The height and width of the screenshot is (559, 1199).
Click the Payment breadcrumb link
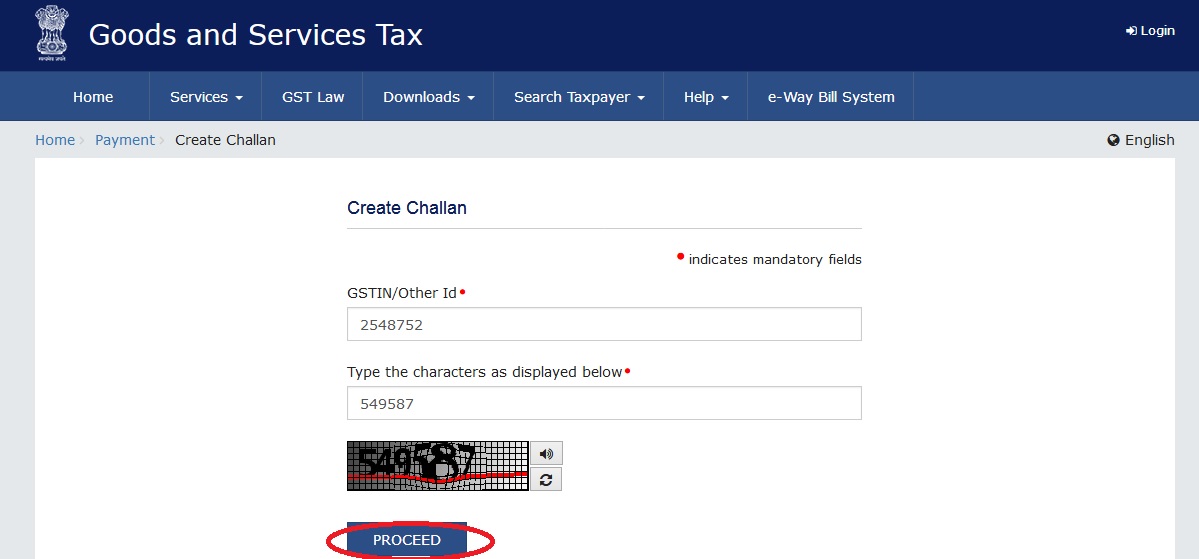(125, 140)
